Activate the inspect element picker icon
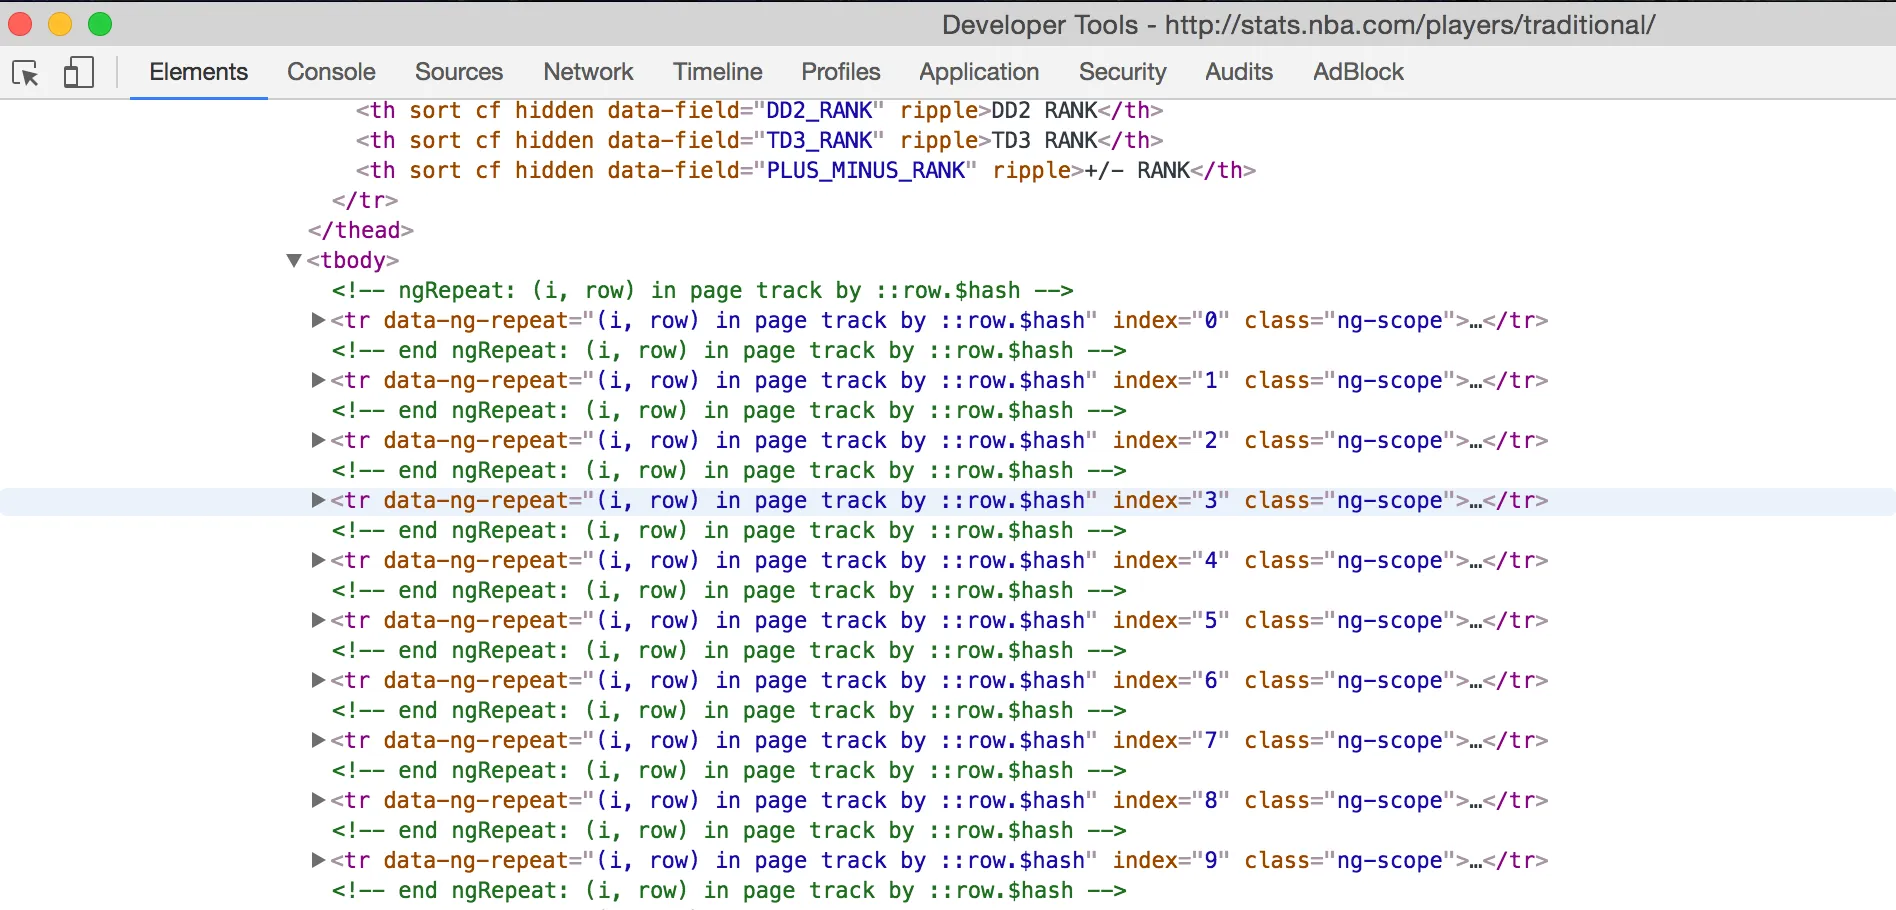The height and width of the screenshot is (910, 1896). 25,73
